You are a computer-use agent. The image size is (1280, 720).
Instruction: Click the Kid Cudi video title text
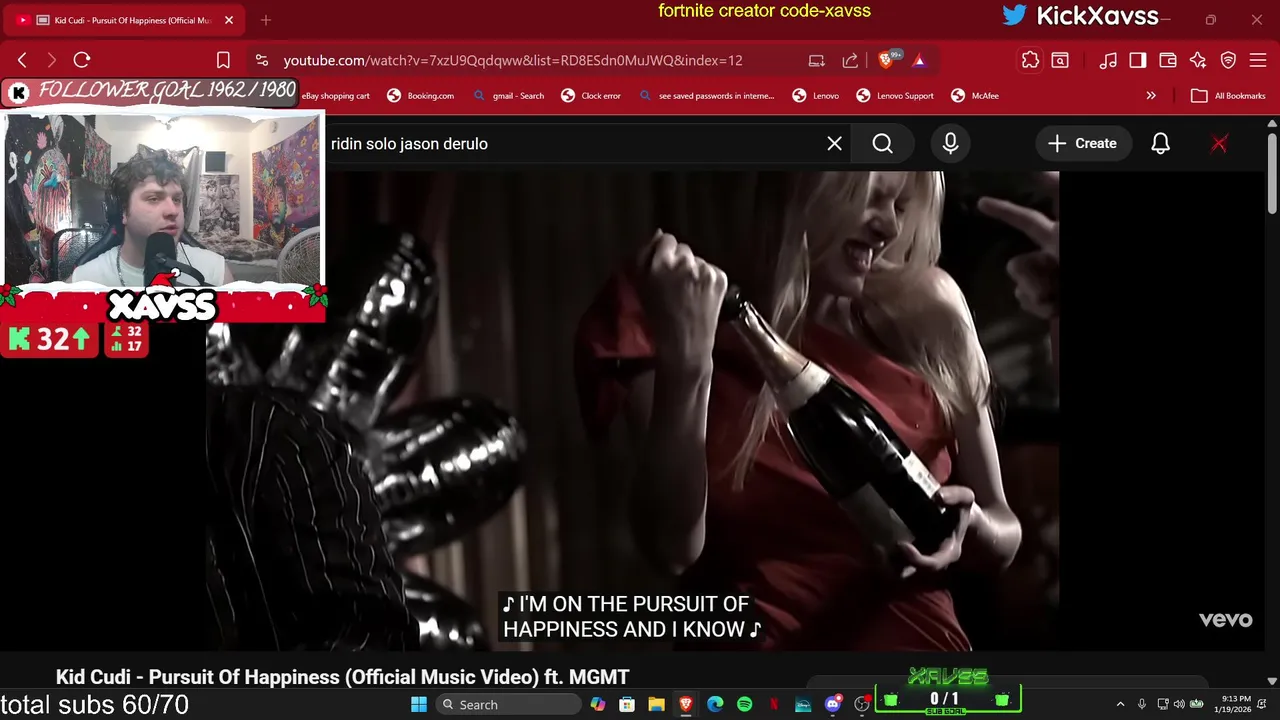coord(342,677)
